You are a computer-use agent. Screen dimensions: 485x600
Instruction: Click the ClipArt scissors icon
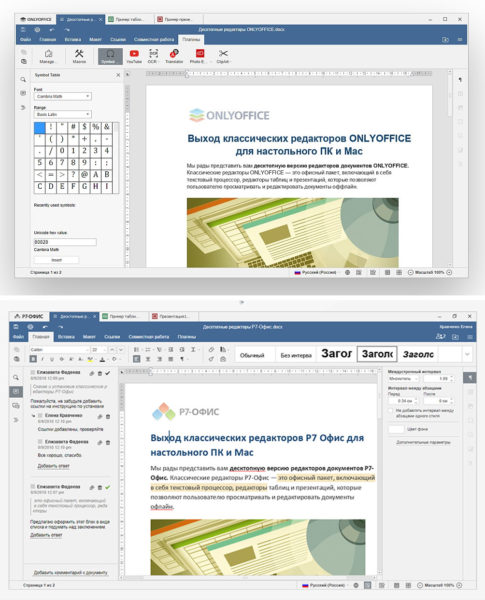[x=223, y=56]
